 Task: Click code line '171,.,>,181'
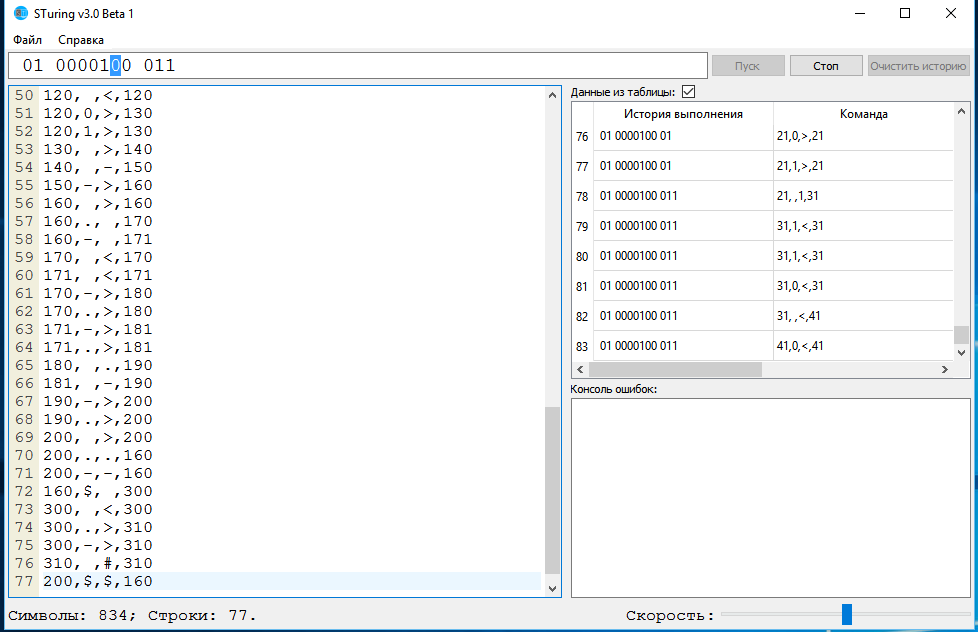pos(98,348)
